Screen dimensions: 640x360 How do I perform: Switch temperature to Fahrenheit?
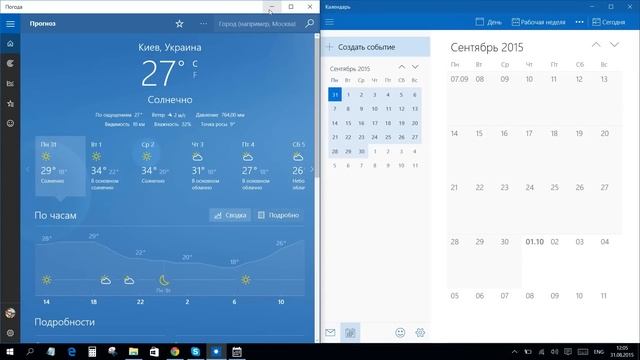coord(195,75)
